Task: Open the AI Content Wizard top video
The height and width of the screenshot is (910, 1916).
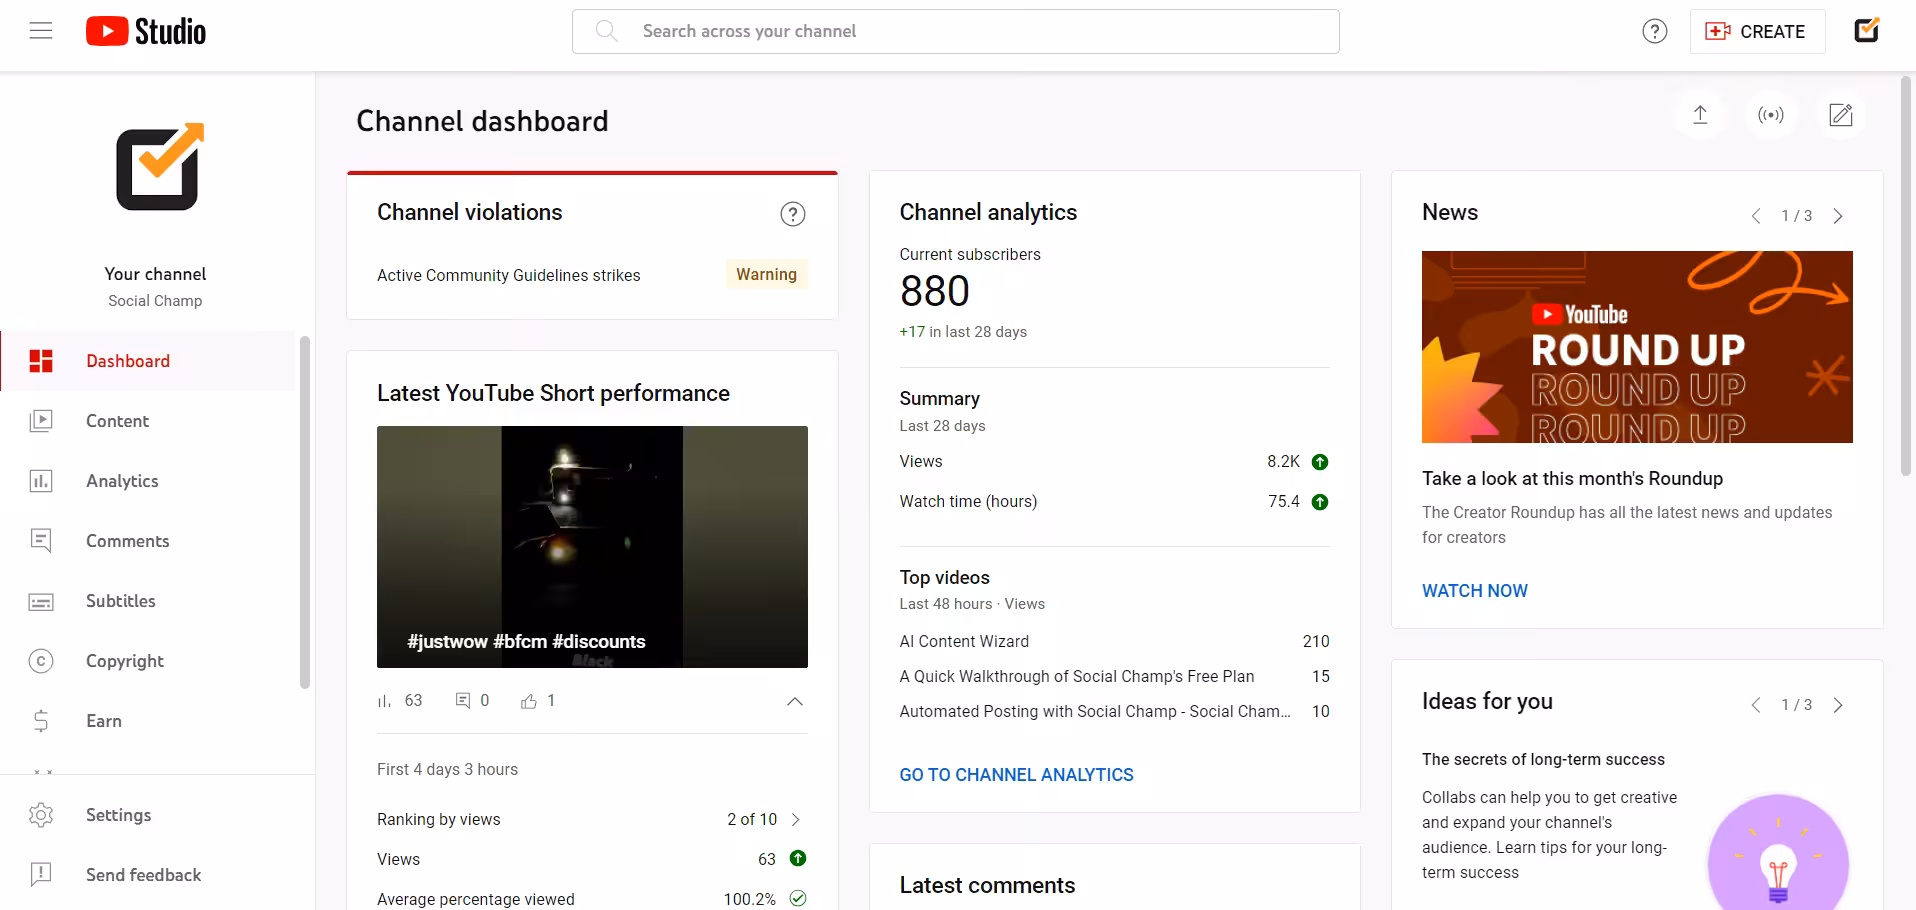Action: tap(964, 641)
